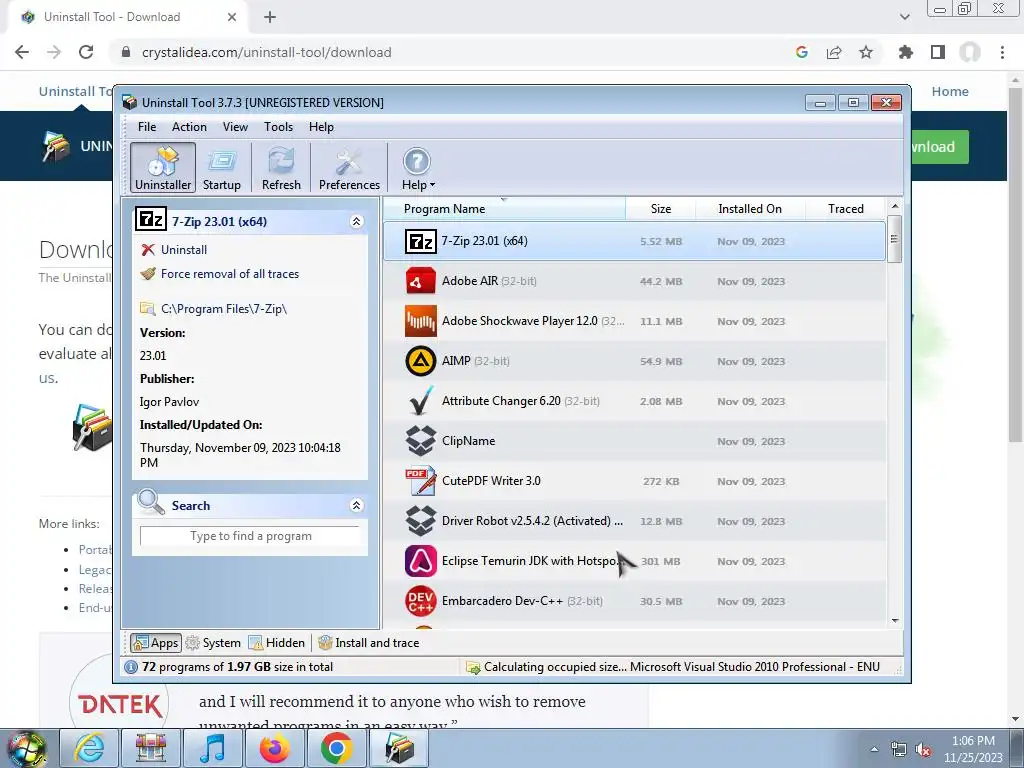The image size is (1024, 768).
Task: Bookmark this page with star icon
Action: click(x=866, y=52)
